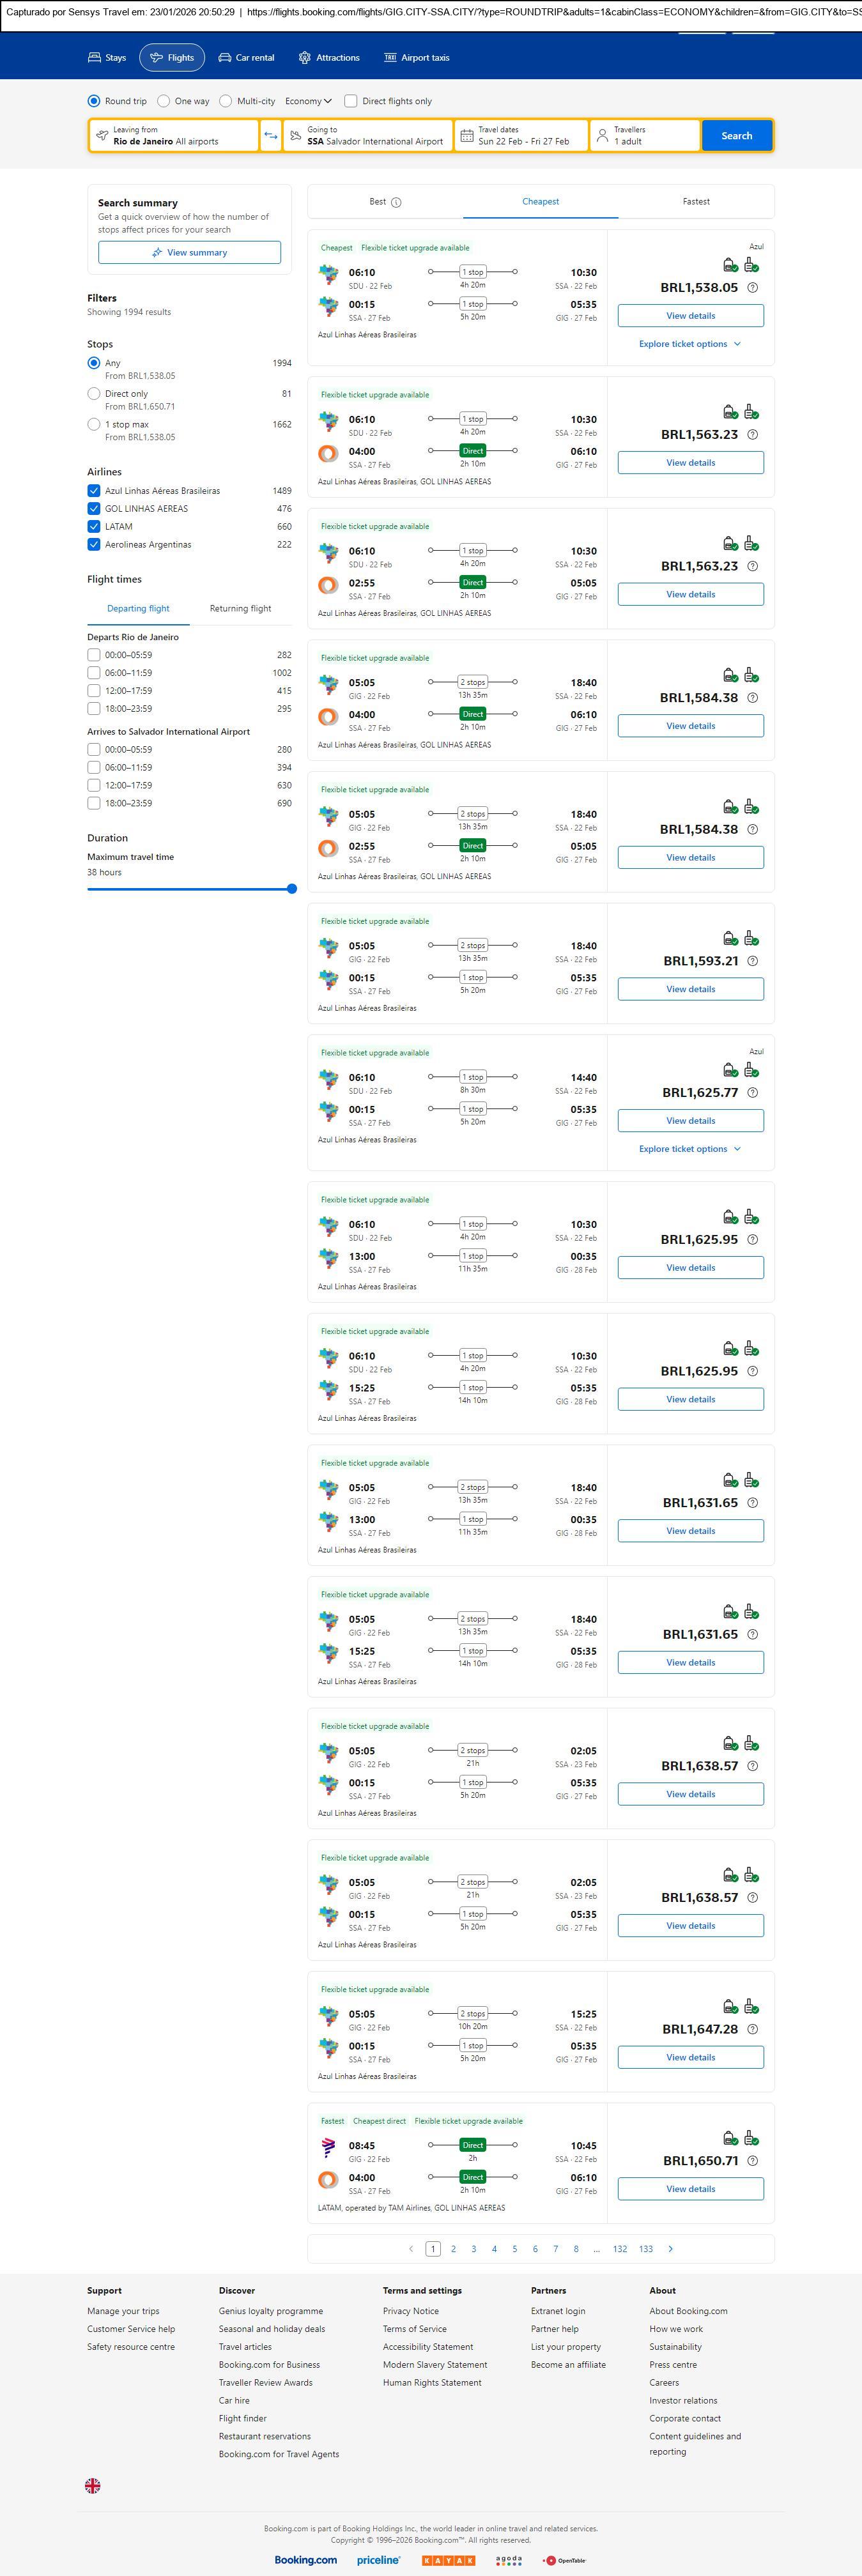Uncheck the LATAM airline filter
Screen dimensions: 862x2576
coord(94,527)
